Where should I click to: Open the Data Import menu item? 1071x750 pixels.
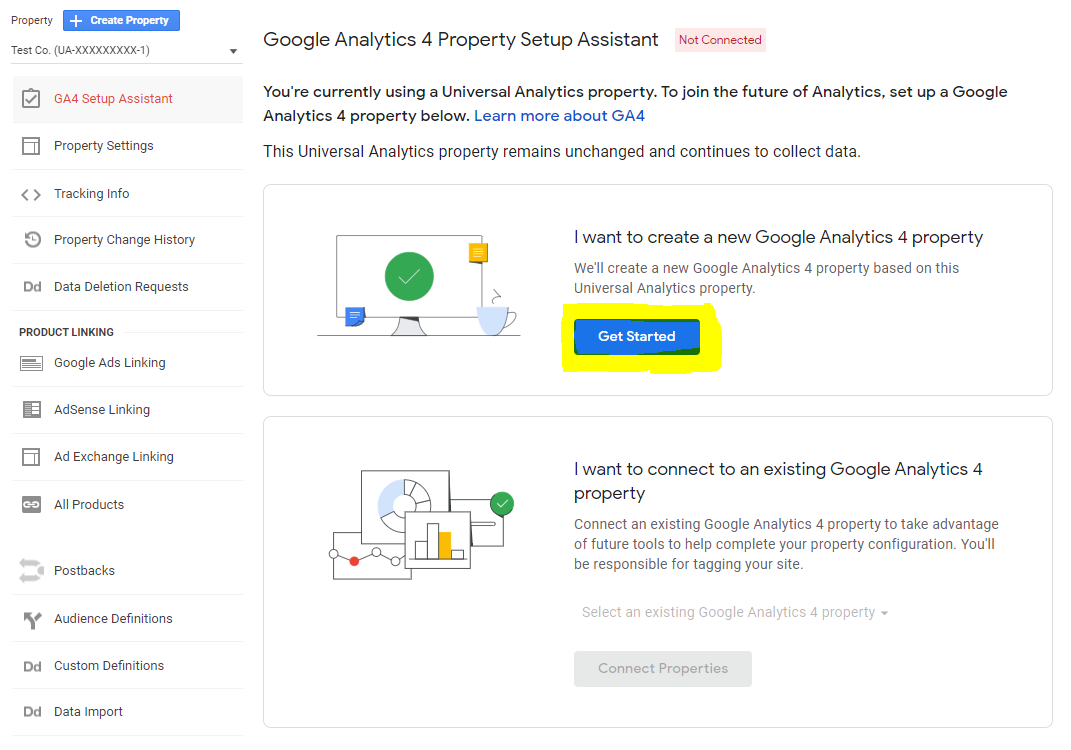click(x=88, y=712)
